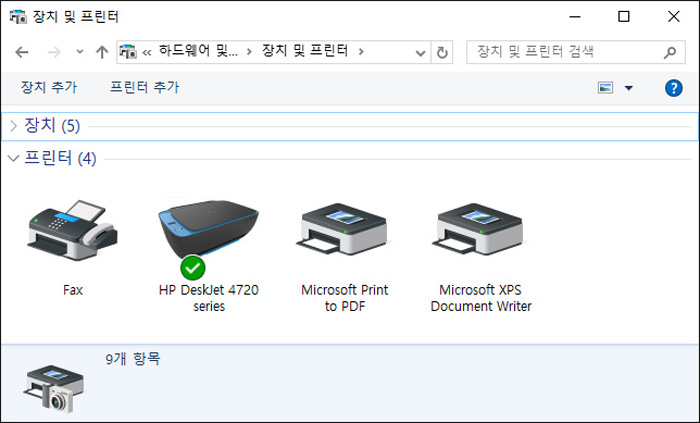This screenshot has width=700, height=423.
Task: Open the address bar history dropdown
Action: tap(422, 51)
